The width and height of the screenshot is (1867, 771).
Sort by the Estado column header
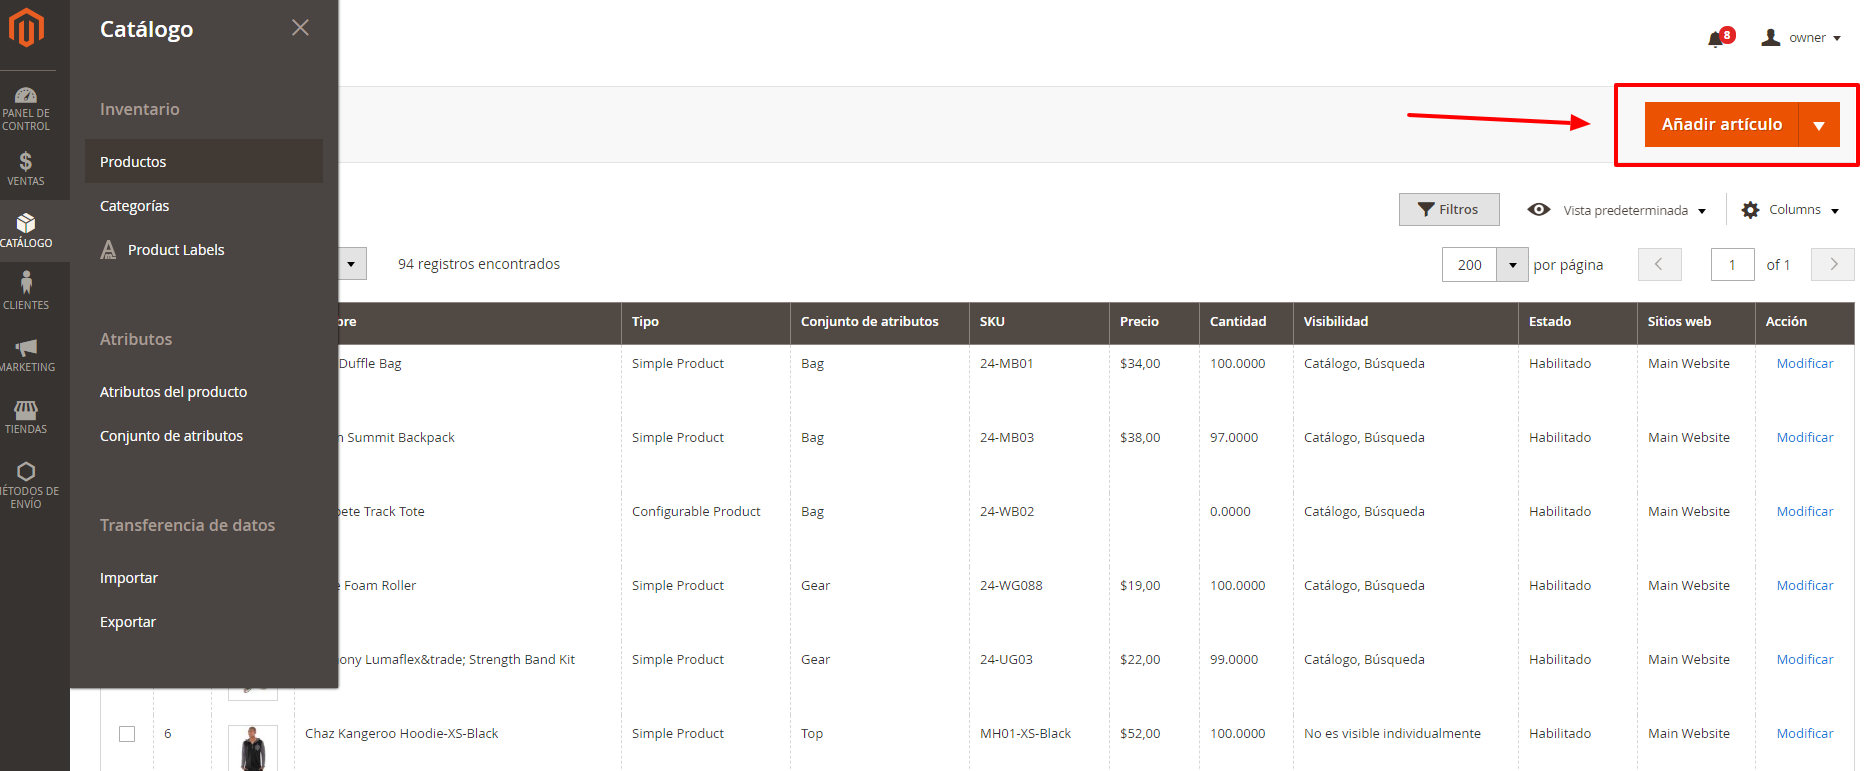(1577, 322)
